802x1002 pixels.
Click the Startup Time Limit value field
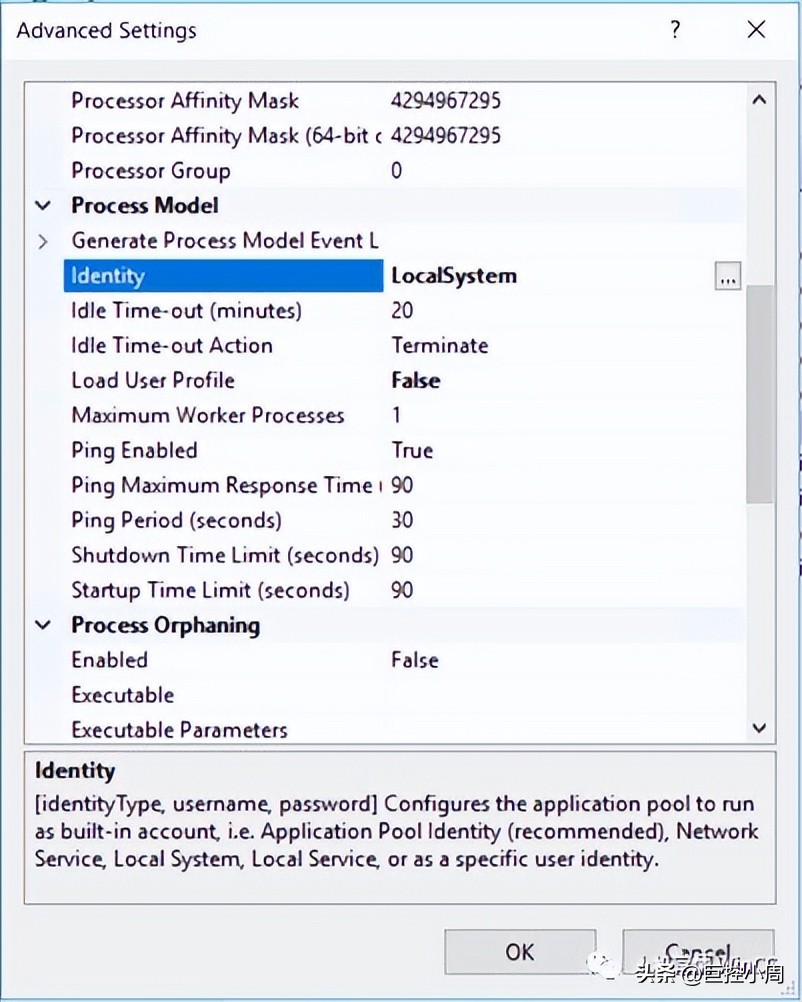click(402, 590)
